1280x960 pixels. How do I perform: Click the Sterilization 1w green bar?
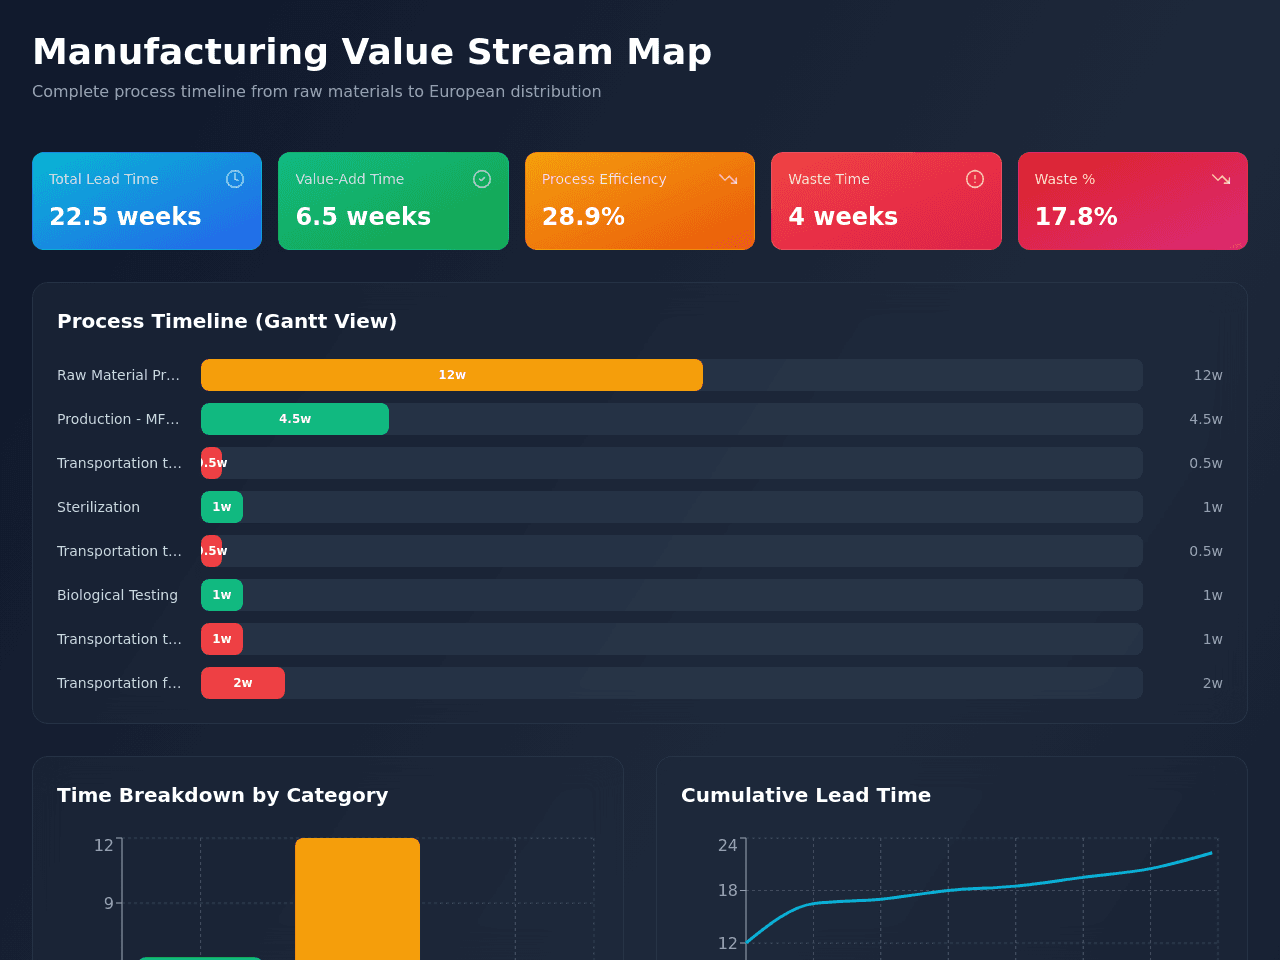[222, 507]
